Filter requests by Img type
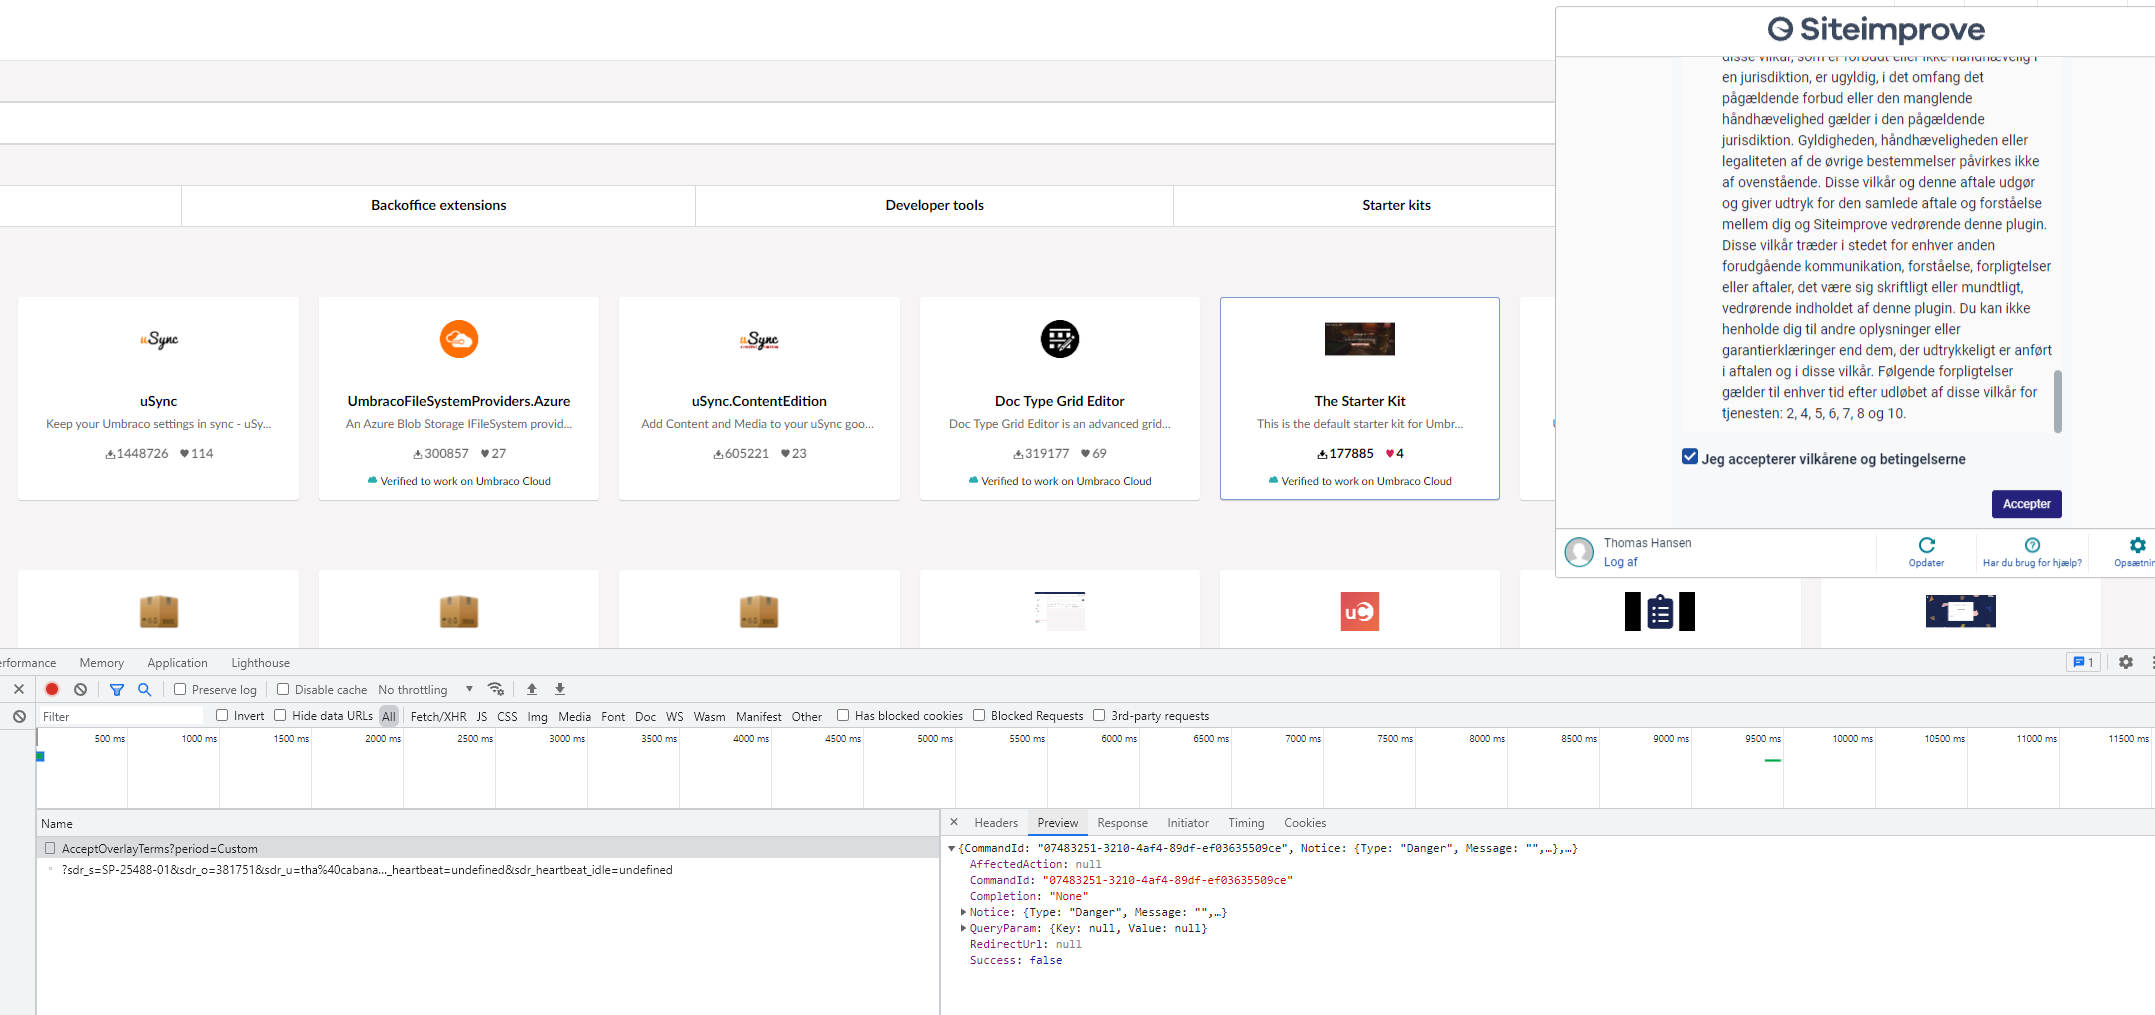 (537, 716)
